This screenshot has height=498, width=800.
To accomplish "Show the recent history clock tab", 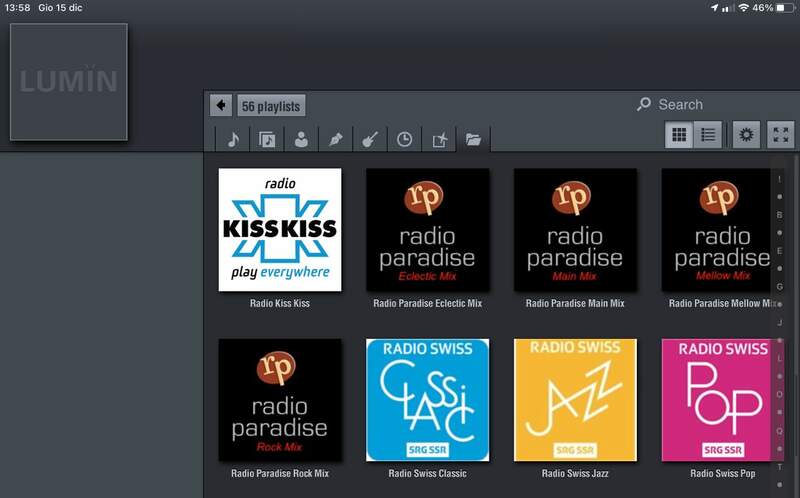I will tap(404, 140).
